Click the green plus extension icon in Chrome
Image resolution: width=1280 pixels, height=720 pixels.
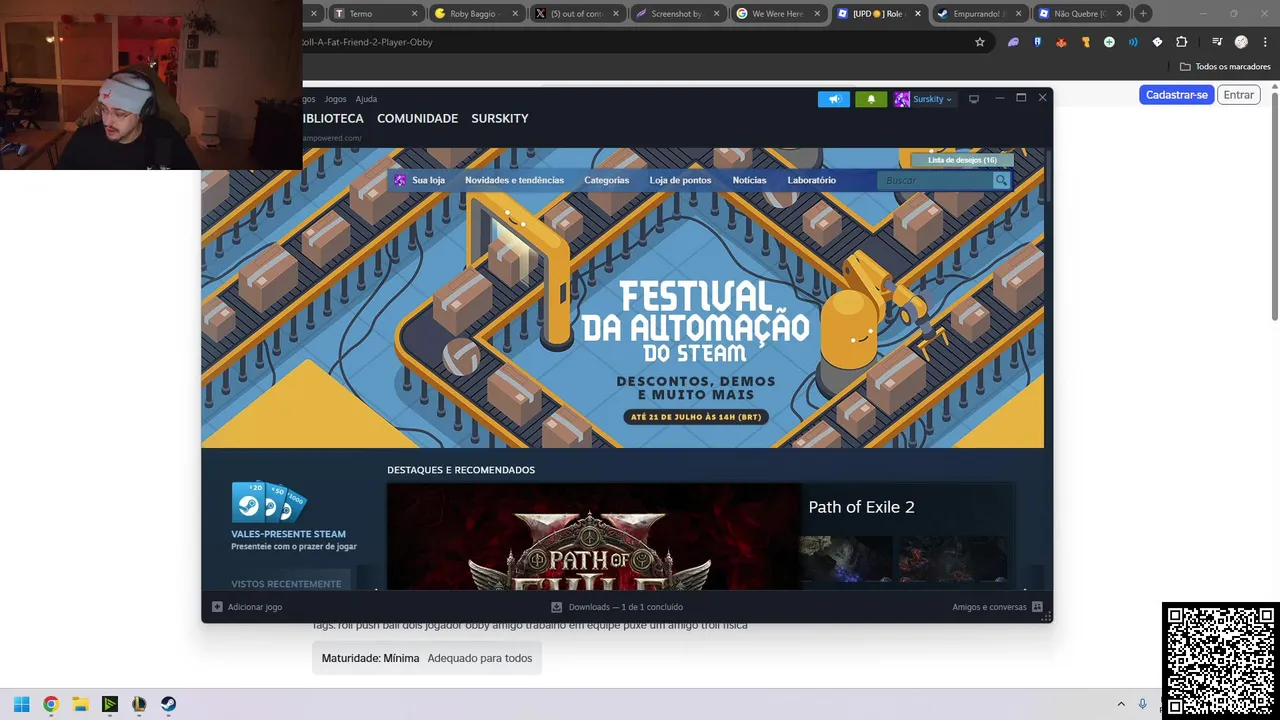click(x=1109, y=42)
